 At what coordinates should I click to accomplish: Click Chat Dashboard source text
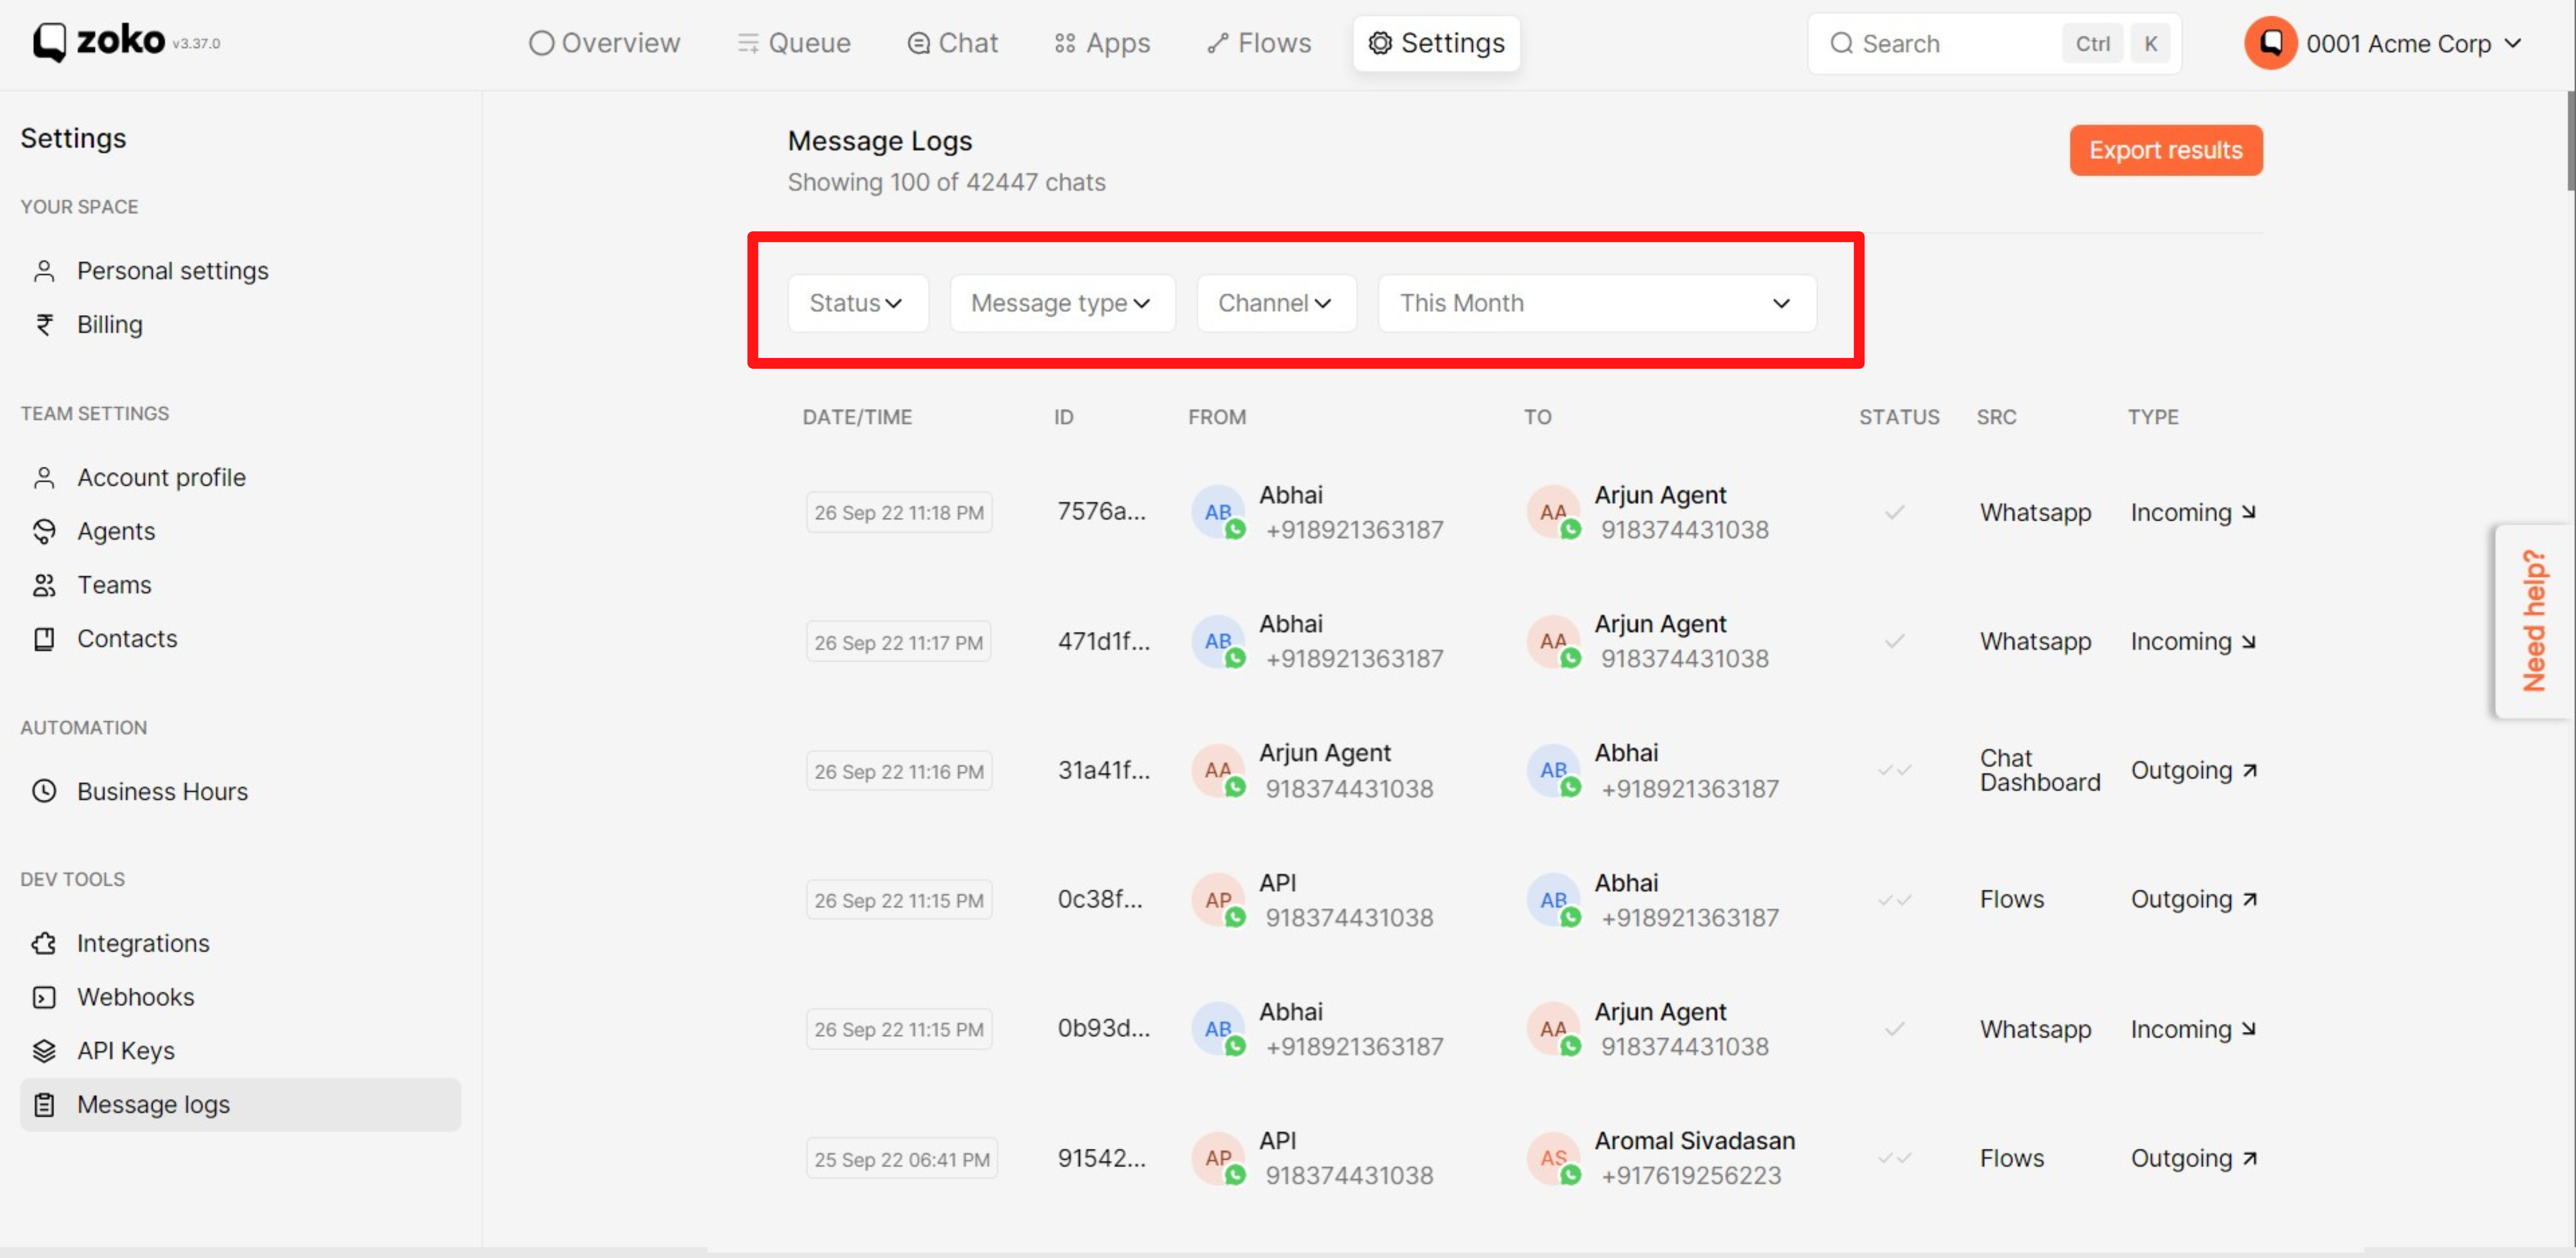point(2040,770)
